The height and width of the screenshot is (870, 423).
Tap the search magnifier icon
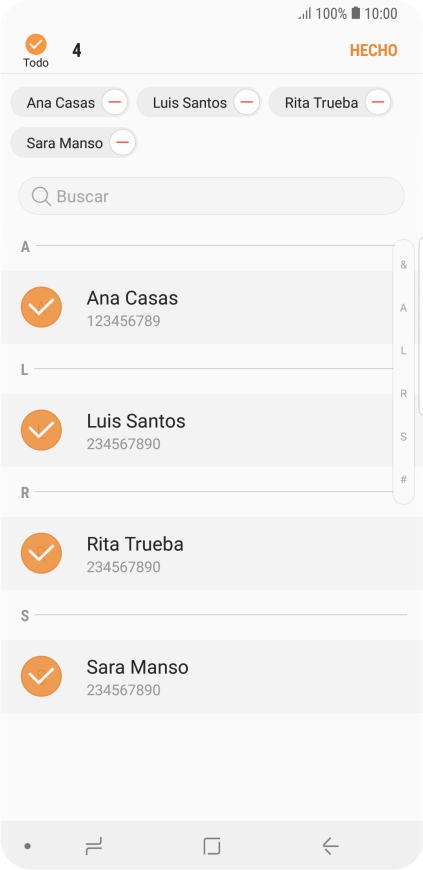[x=41, y=196]
